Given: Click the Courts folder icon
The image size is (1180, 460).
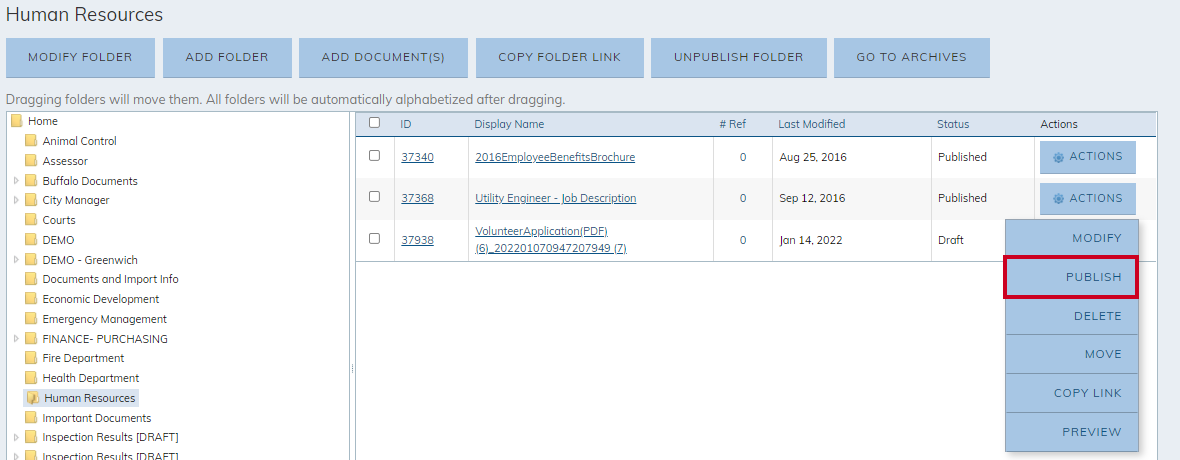Looking at the screenshot, I should click(31, 220).
